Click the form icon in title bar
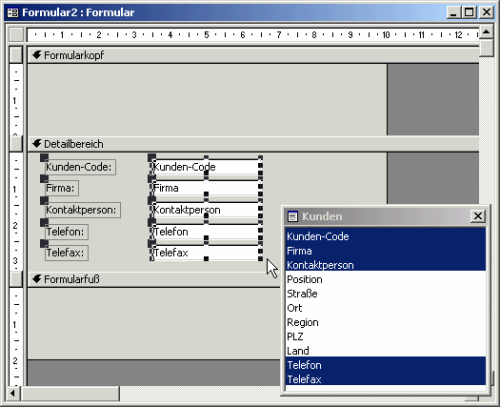The image size is (500, 407). 13,13
